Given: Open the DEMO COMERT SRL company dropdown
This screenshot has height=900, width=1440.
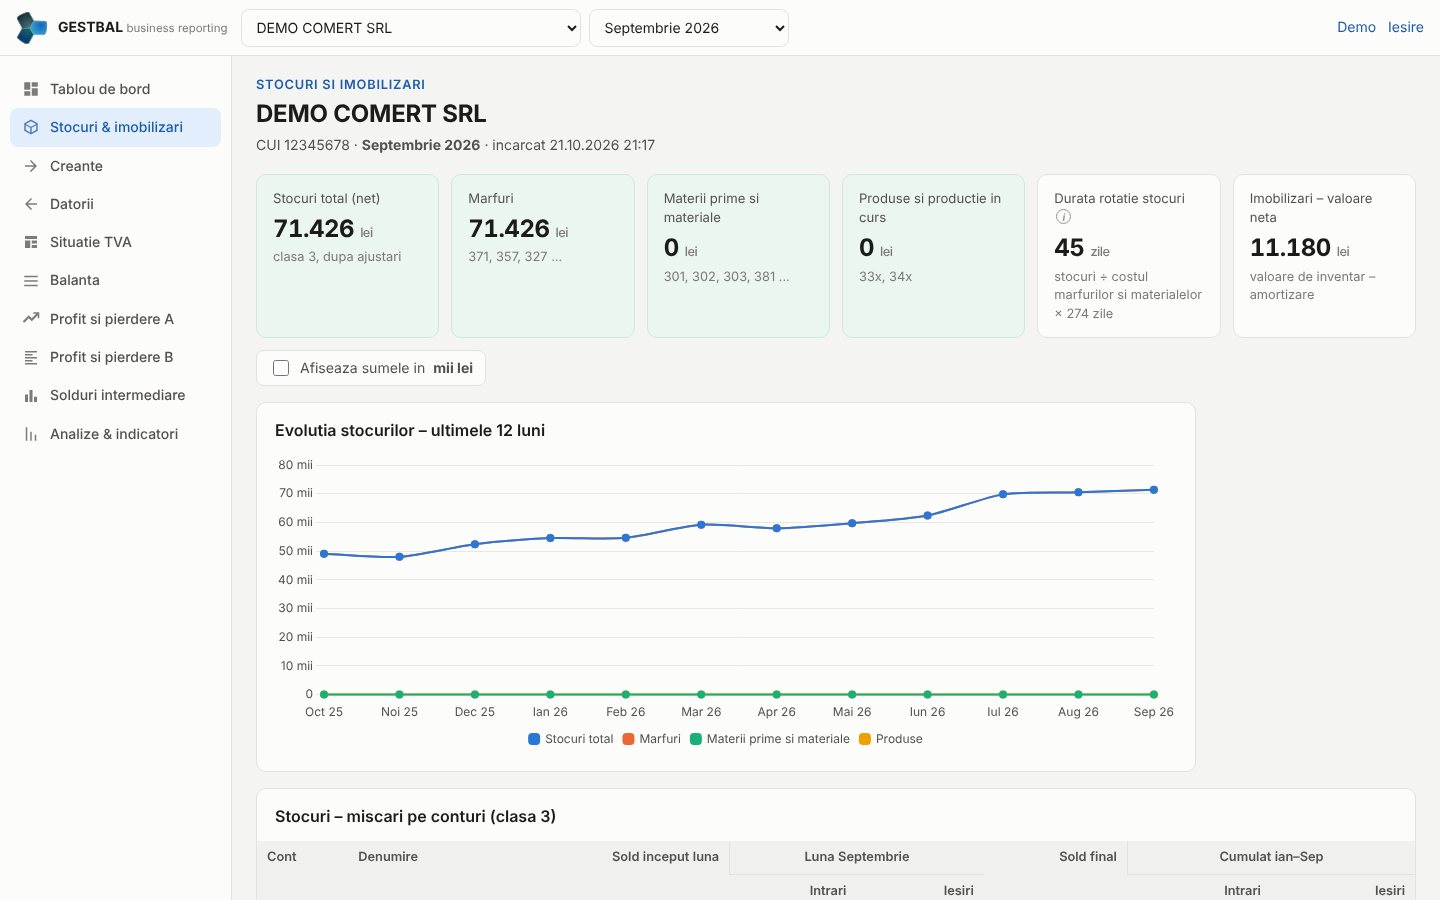Looking at the screenshot, I should (x=411, y=28).
